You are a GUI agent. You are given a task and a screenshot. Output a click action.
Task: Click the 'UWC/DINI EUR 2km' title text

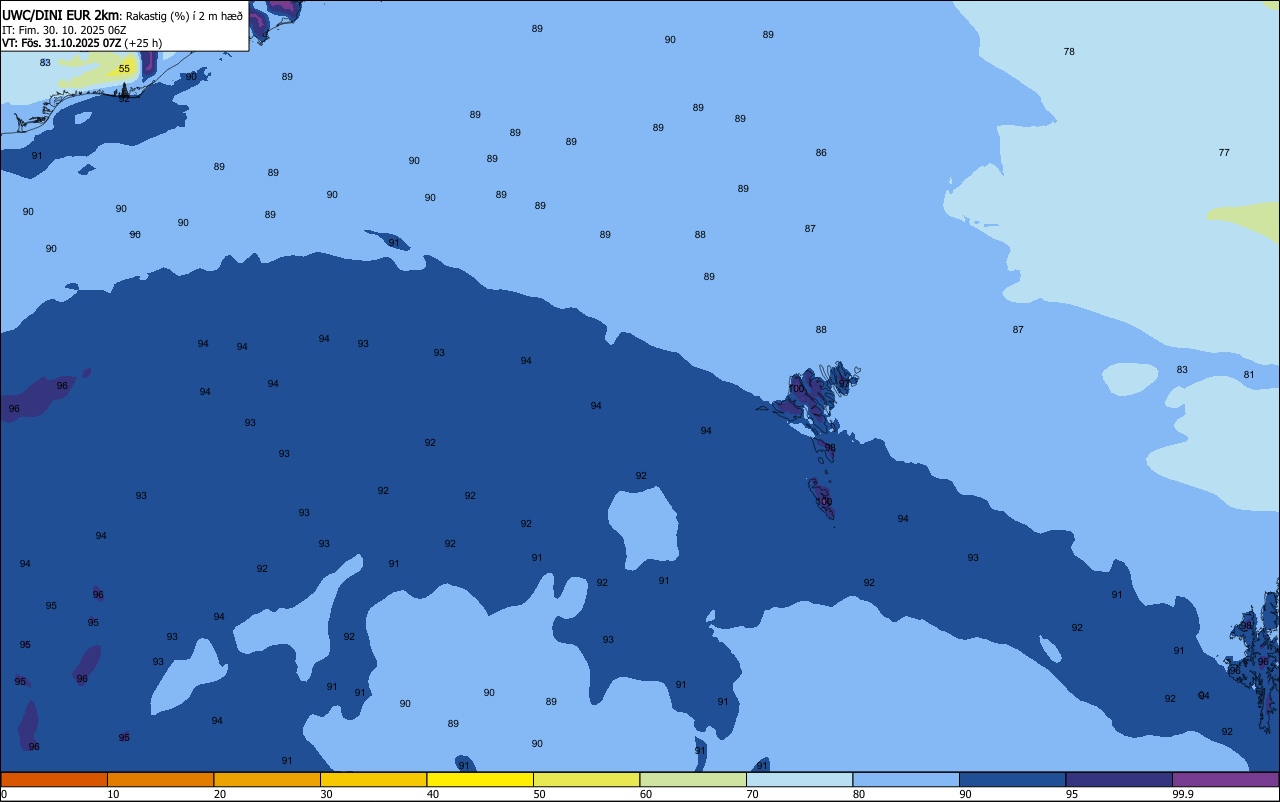(61, 14)
